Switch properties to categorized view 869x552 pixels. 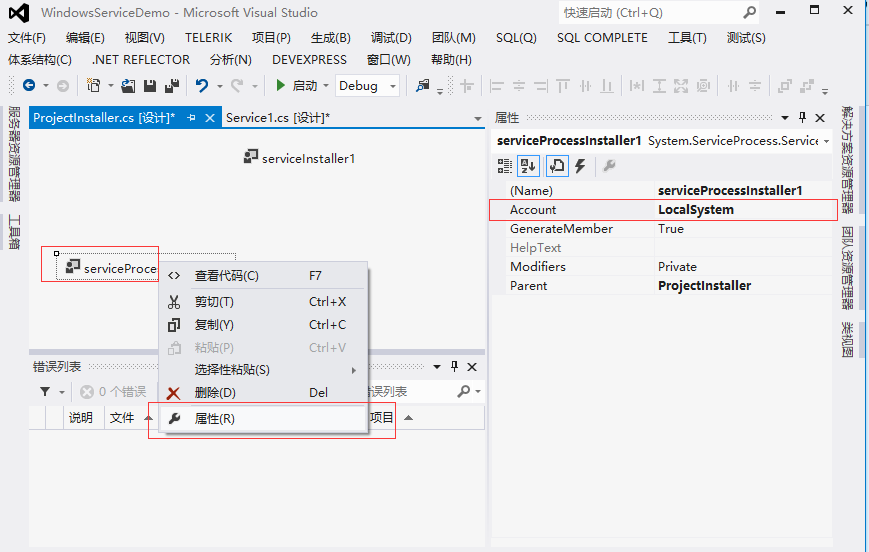[505, 166]
